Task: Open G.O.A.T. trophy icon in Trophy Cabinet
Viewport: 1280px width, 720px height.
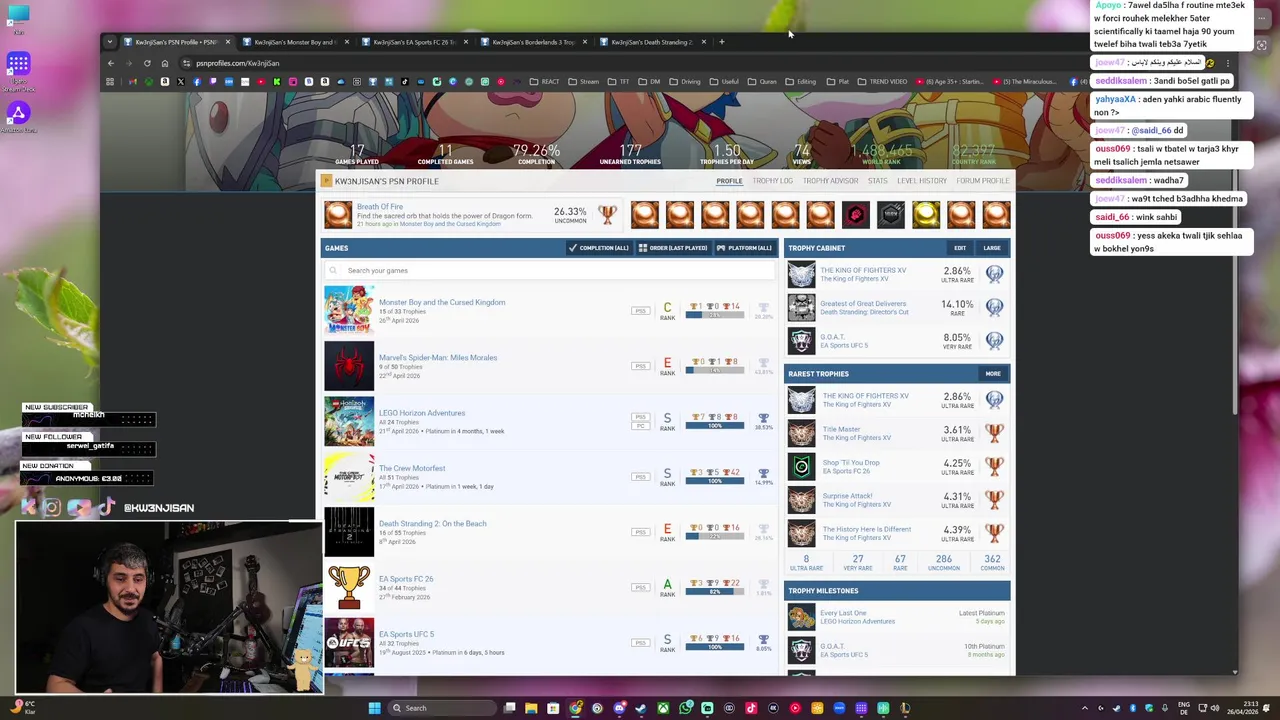Action: tap(801, 340)
